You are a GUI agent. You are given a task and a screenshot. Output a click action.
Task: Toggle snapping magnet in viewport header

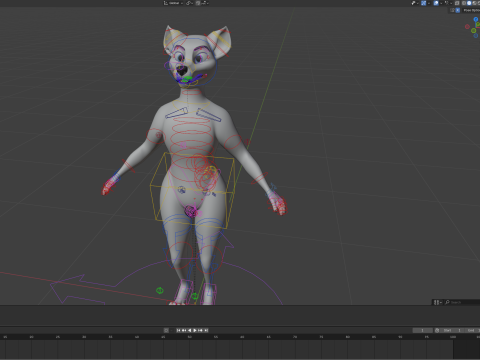click(x=198, y=3)
